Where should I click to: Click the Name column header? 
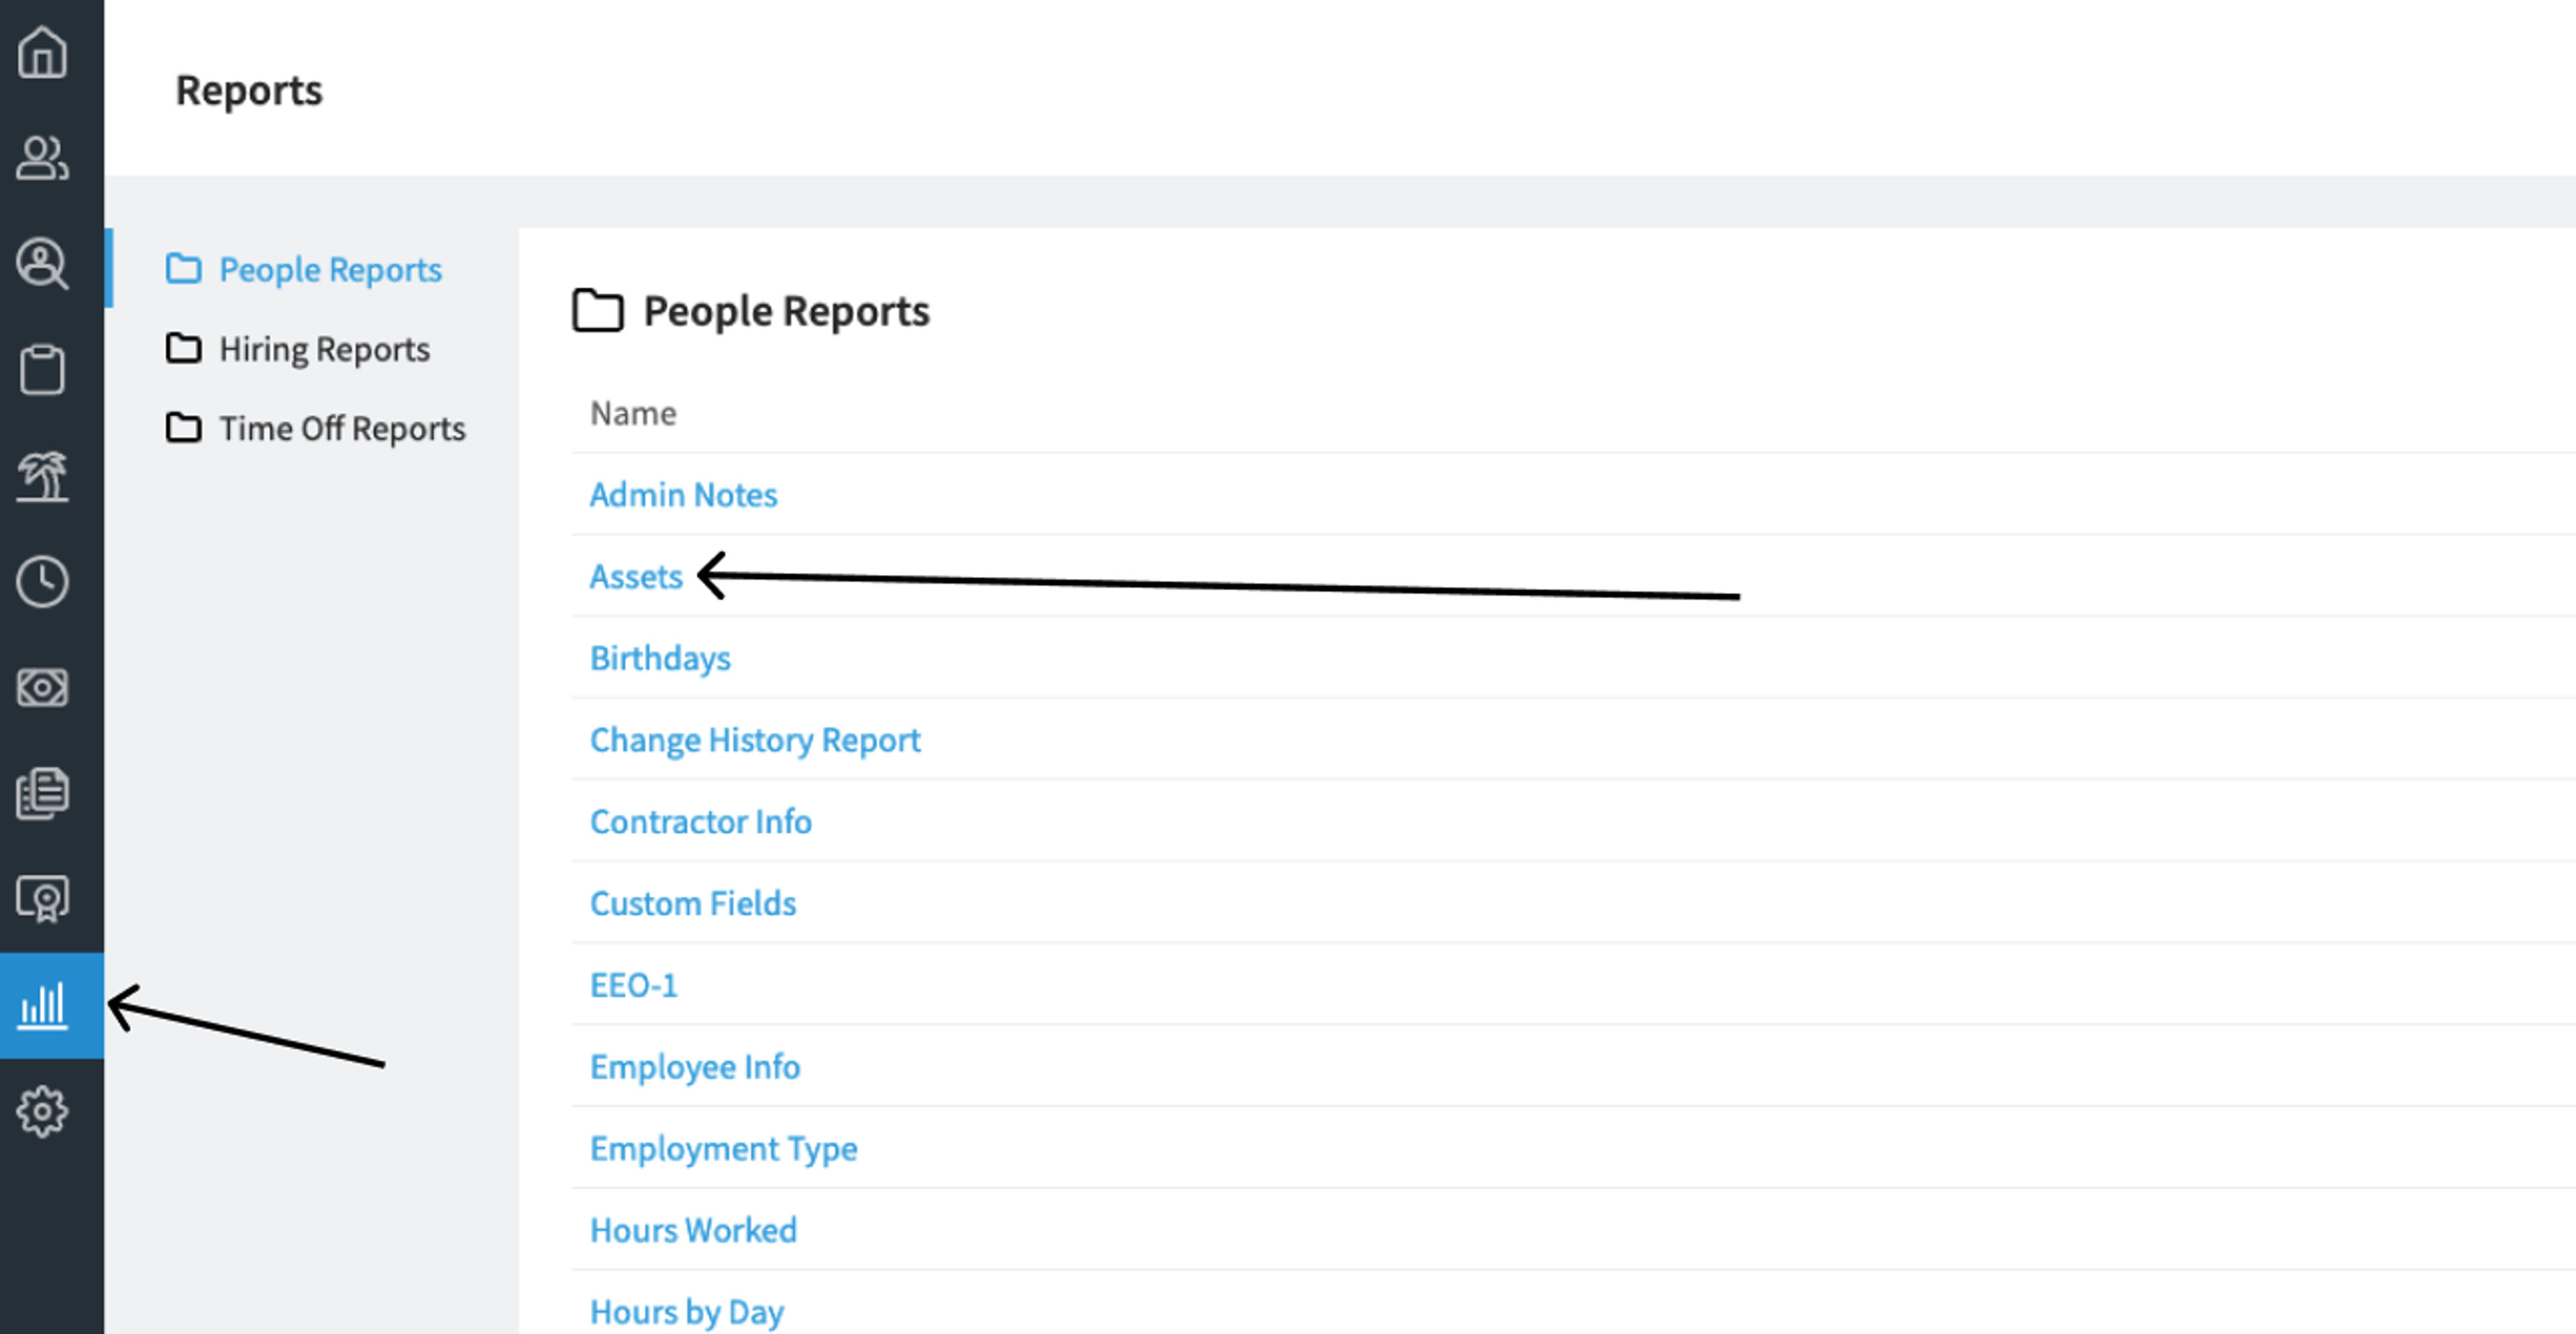tap(633, 414)
